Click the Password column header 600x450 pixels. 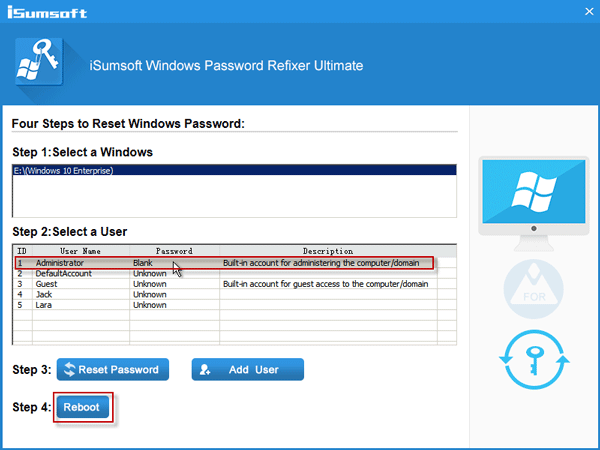(174, 251)
